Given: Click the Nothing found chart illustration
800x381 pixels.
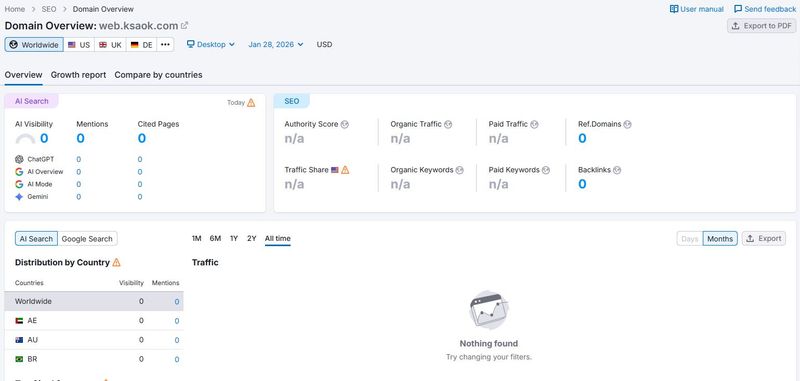Looking at the screenshot, I should pyautogui.click(x=489, y=310).
